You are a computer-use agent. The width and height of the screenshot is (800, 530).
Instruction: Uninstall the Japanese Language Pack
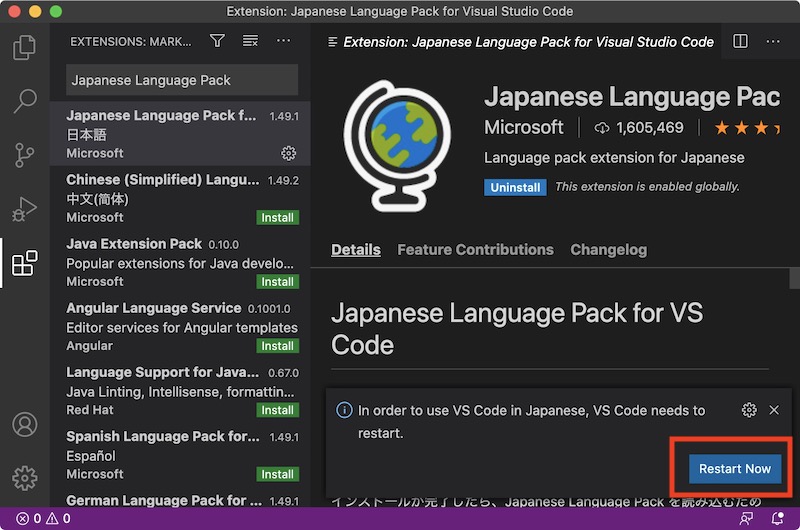tap(515, 188)
